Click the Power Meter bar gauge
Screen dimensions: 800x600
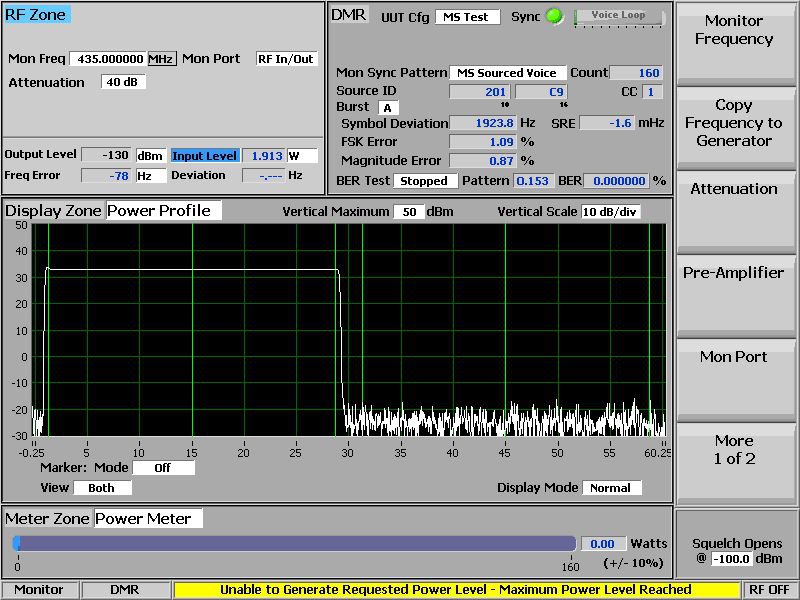[295, 544]
